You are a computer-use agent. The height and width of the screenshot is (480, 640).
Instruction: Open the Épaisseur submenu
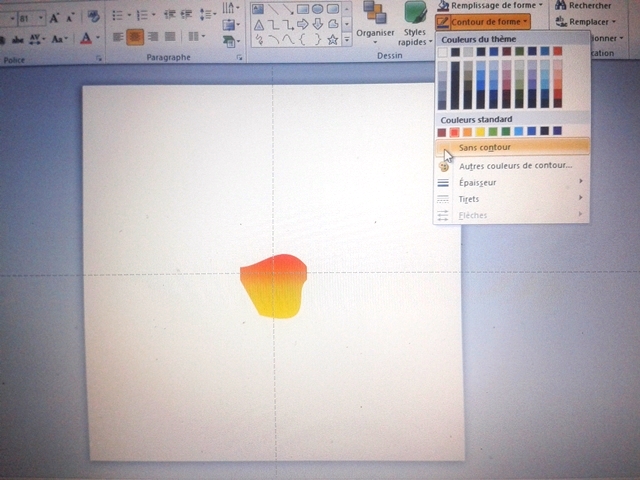click(x=477, y=182)
